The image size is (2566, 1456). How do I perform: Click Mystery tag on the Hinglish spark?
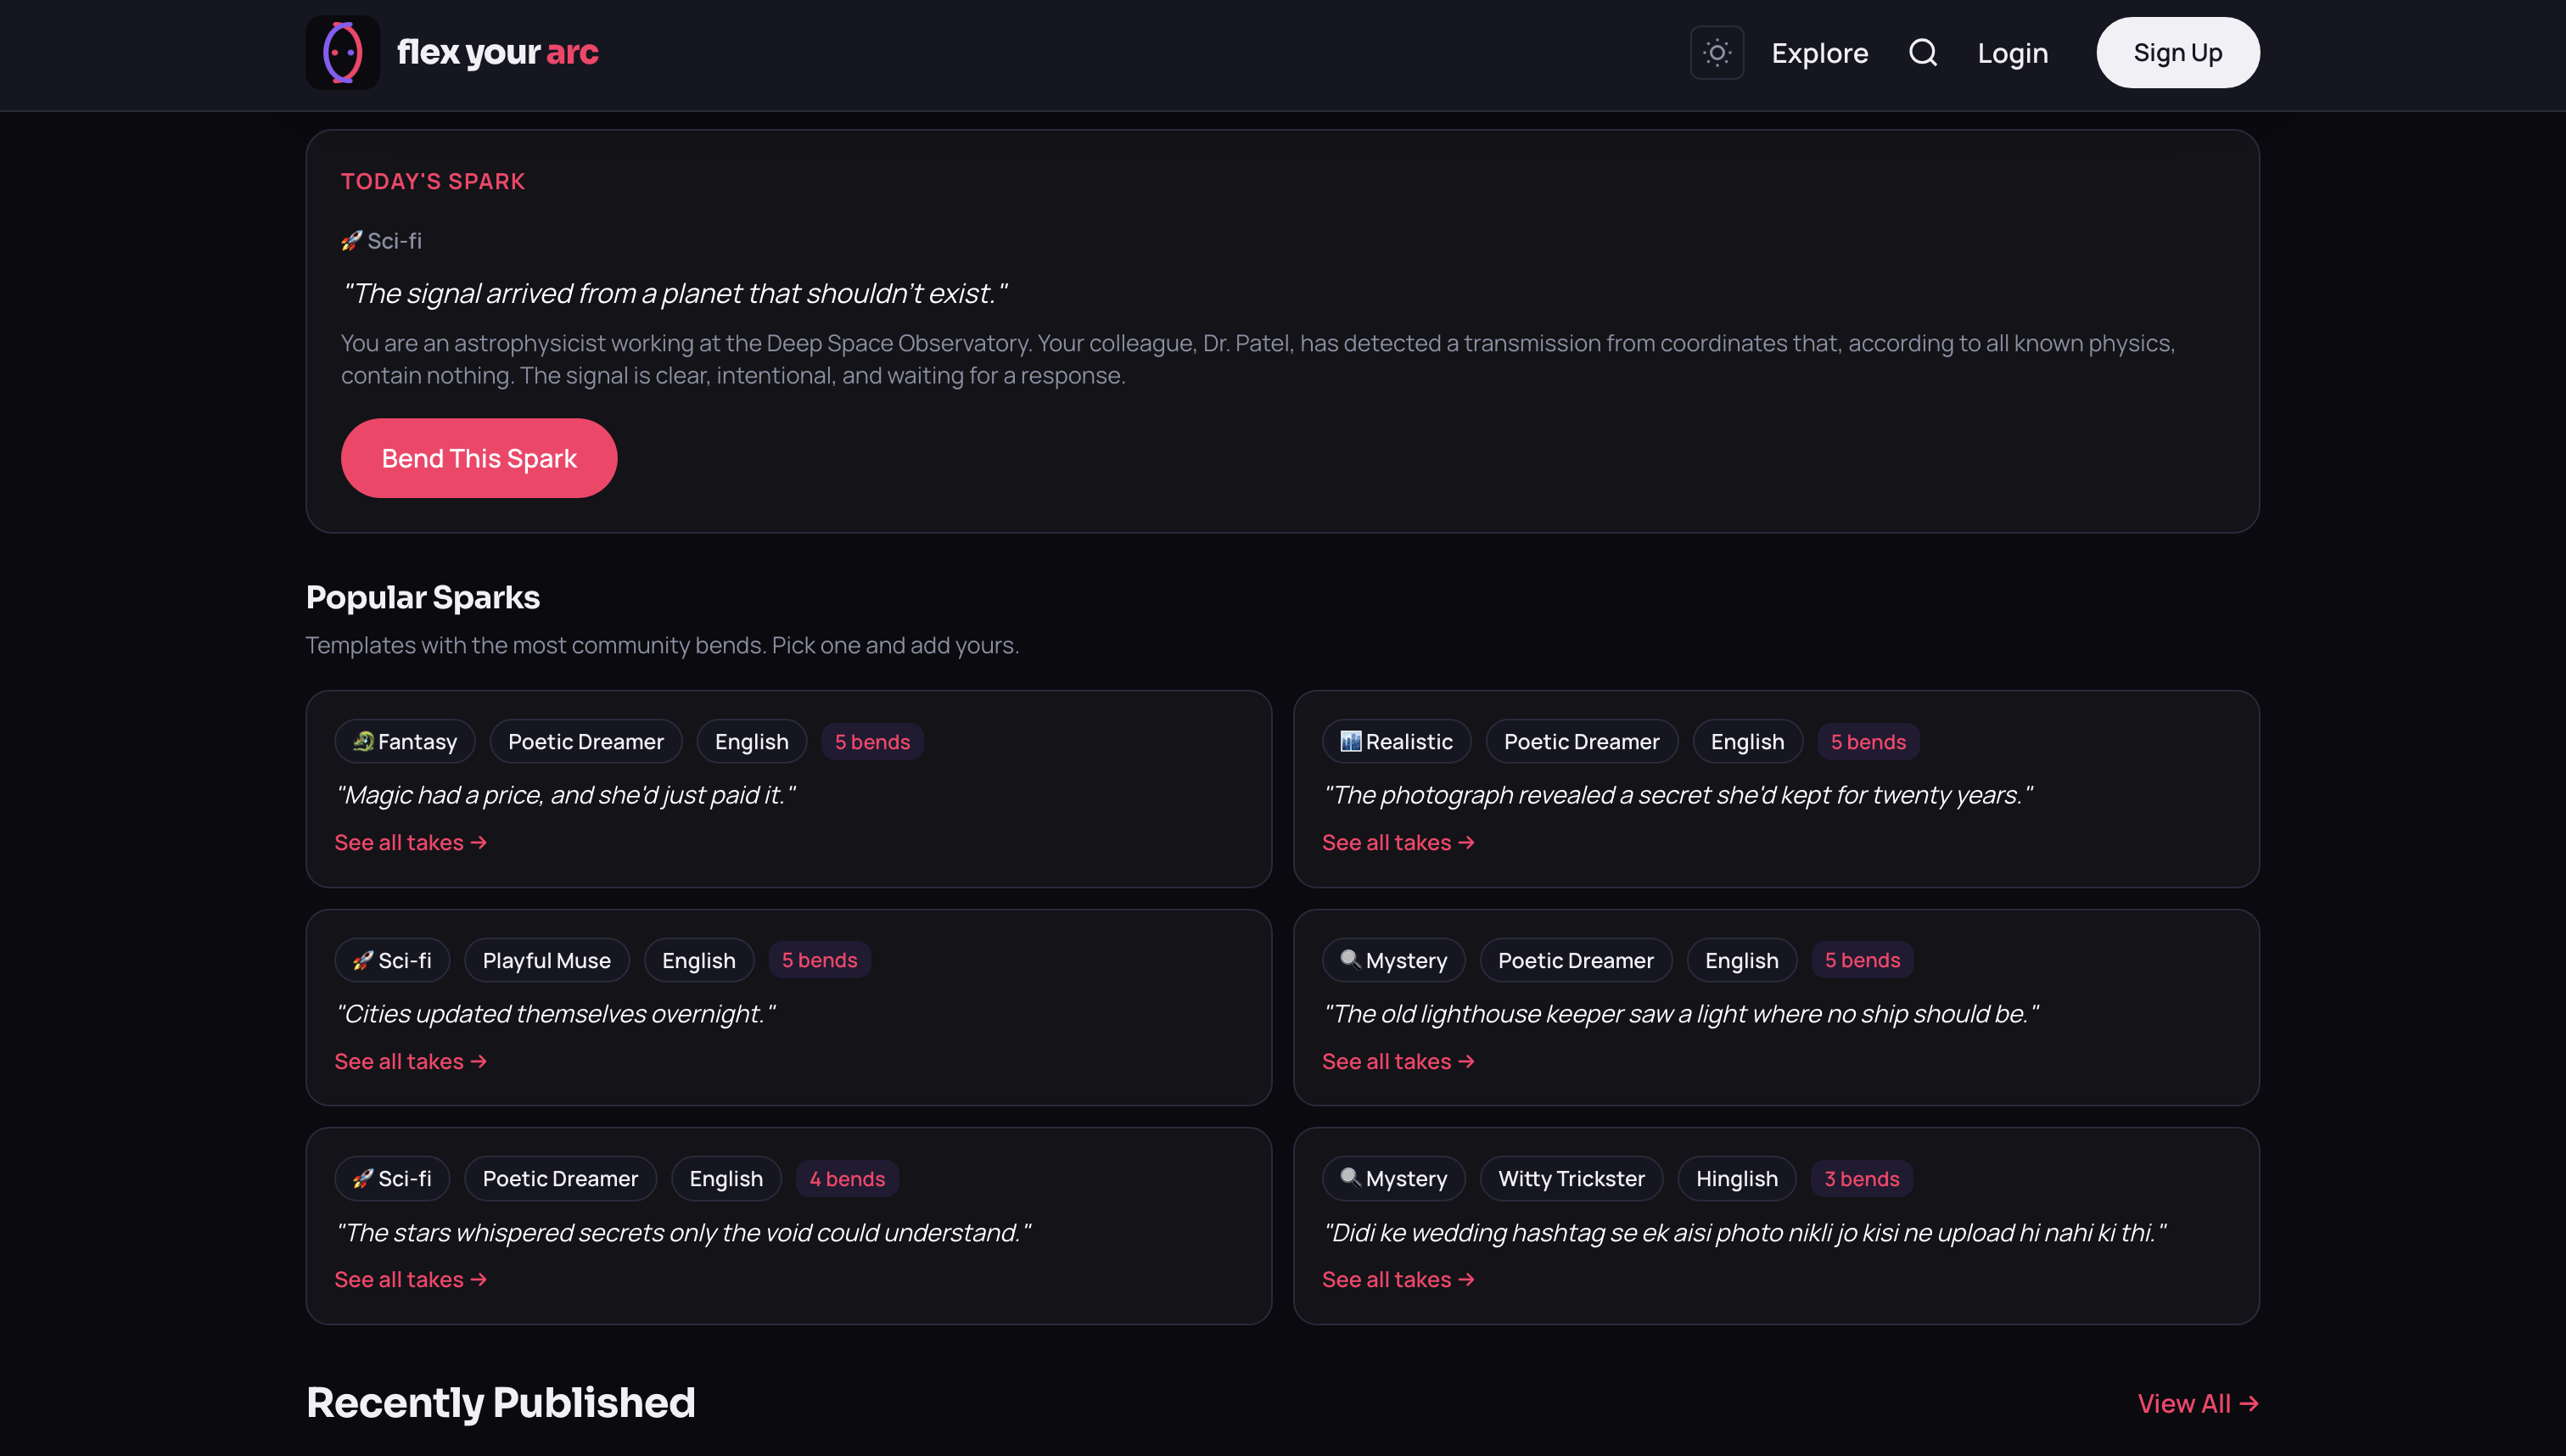point(1393,1178)
